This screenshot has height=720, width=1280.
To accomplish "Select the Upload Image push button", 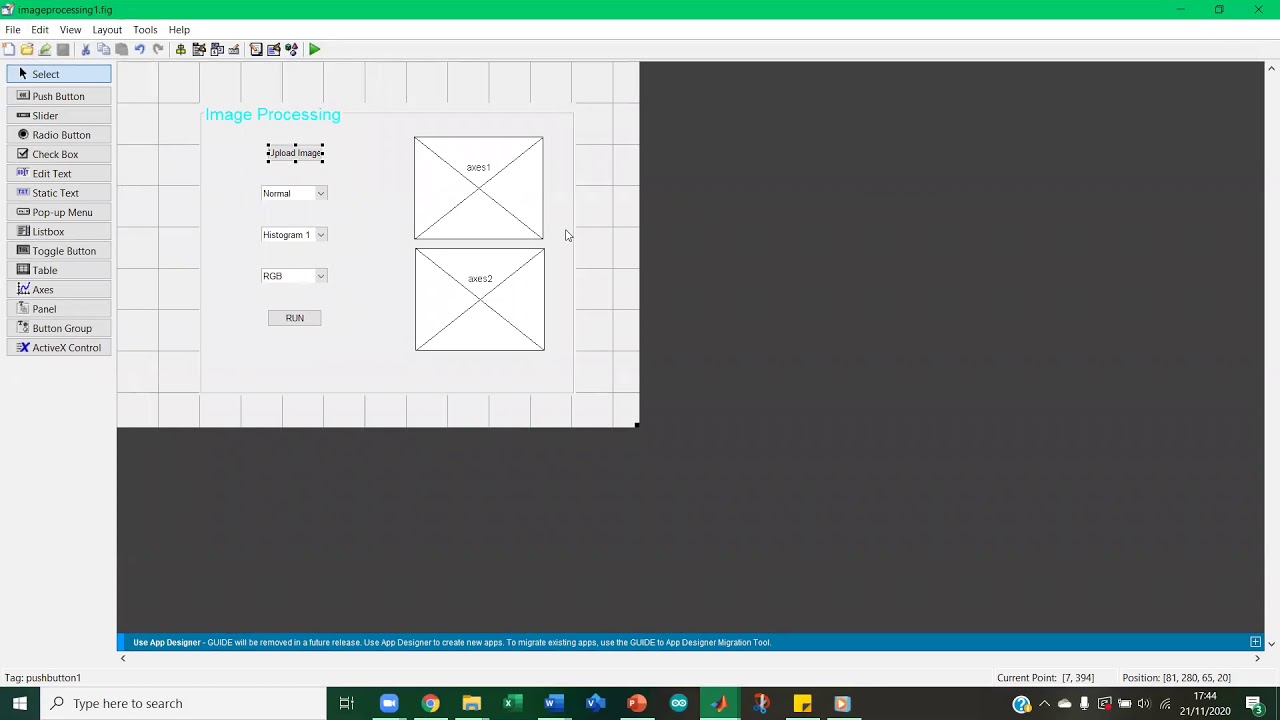I will 295,153.
